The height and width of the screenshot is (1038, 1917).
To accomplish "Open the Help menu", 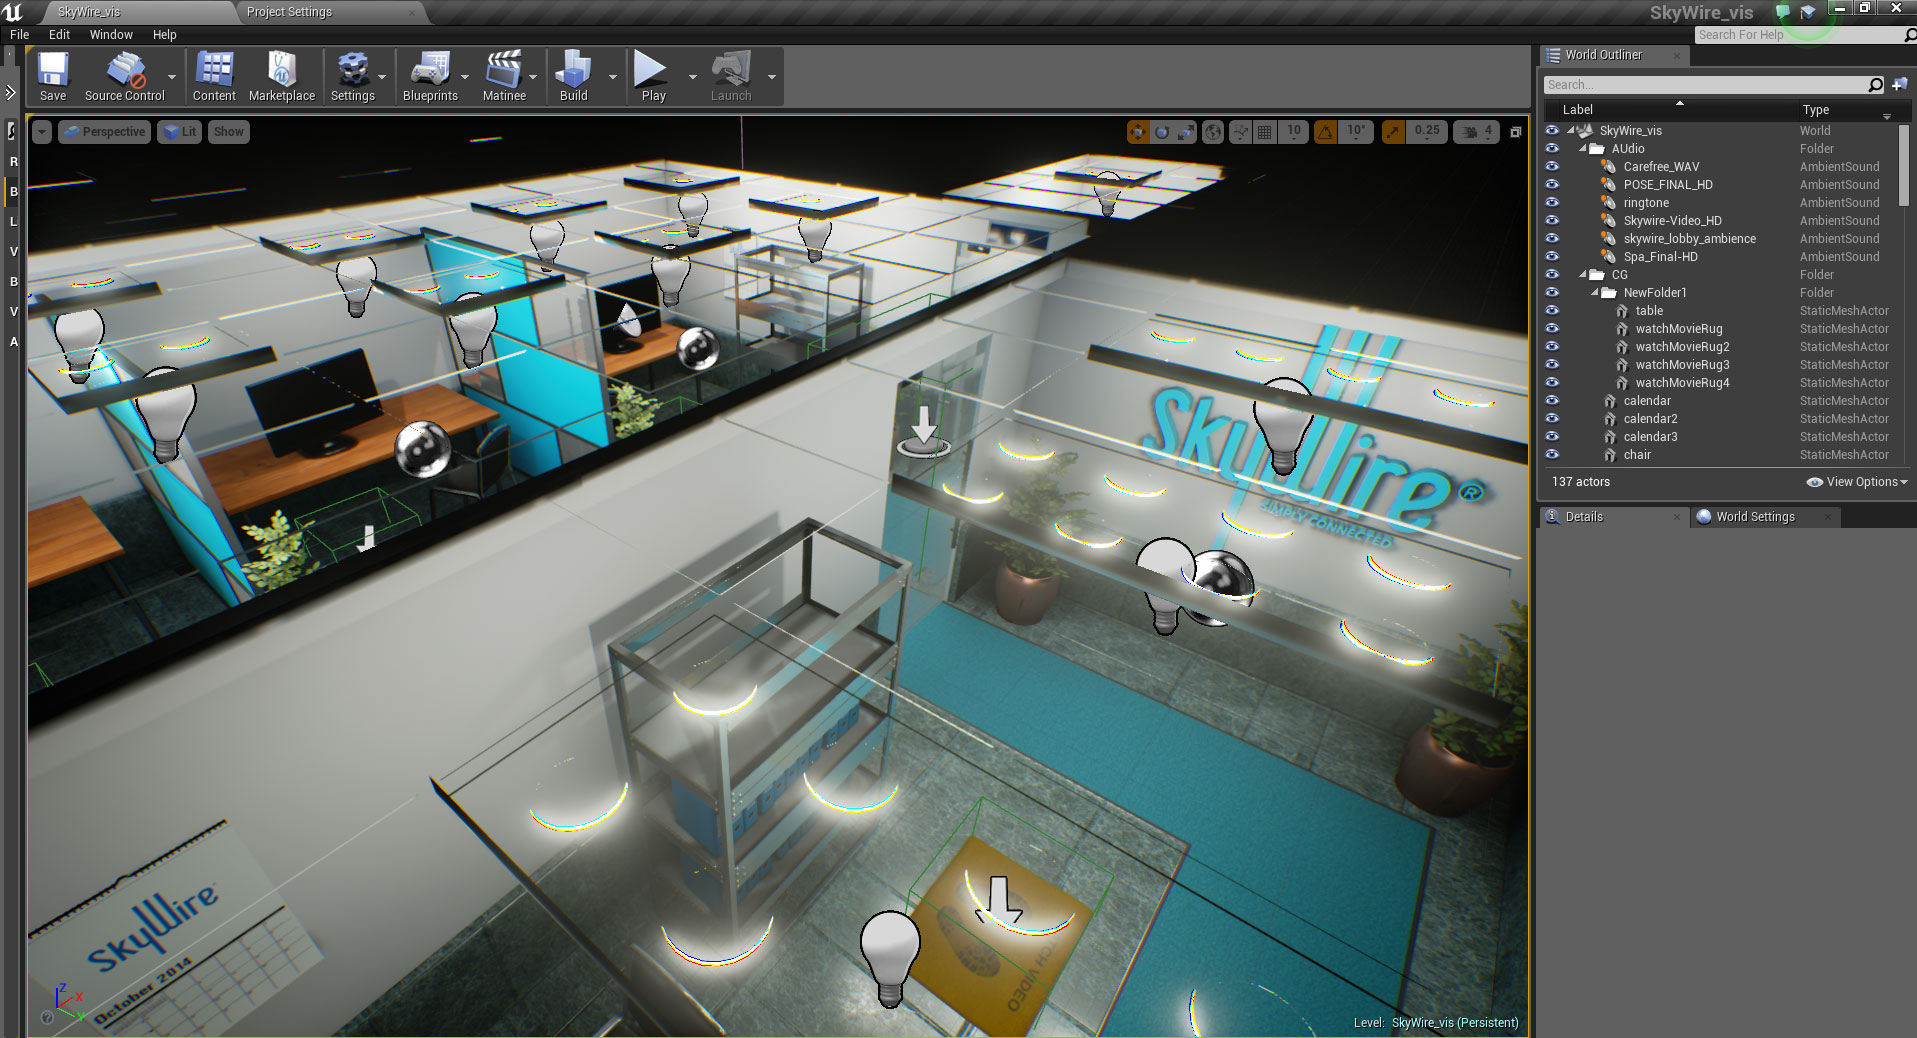I will (165, 35).
